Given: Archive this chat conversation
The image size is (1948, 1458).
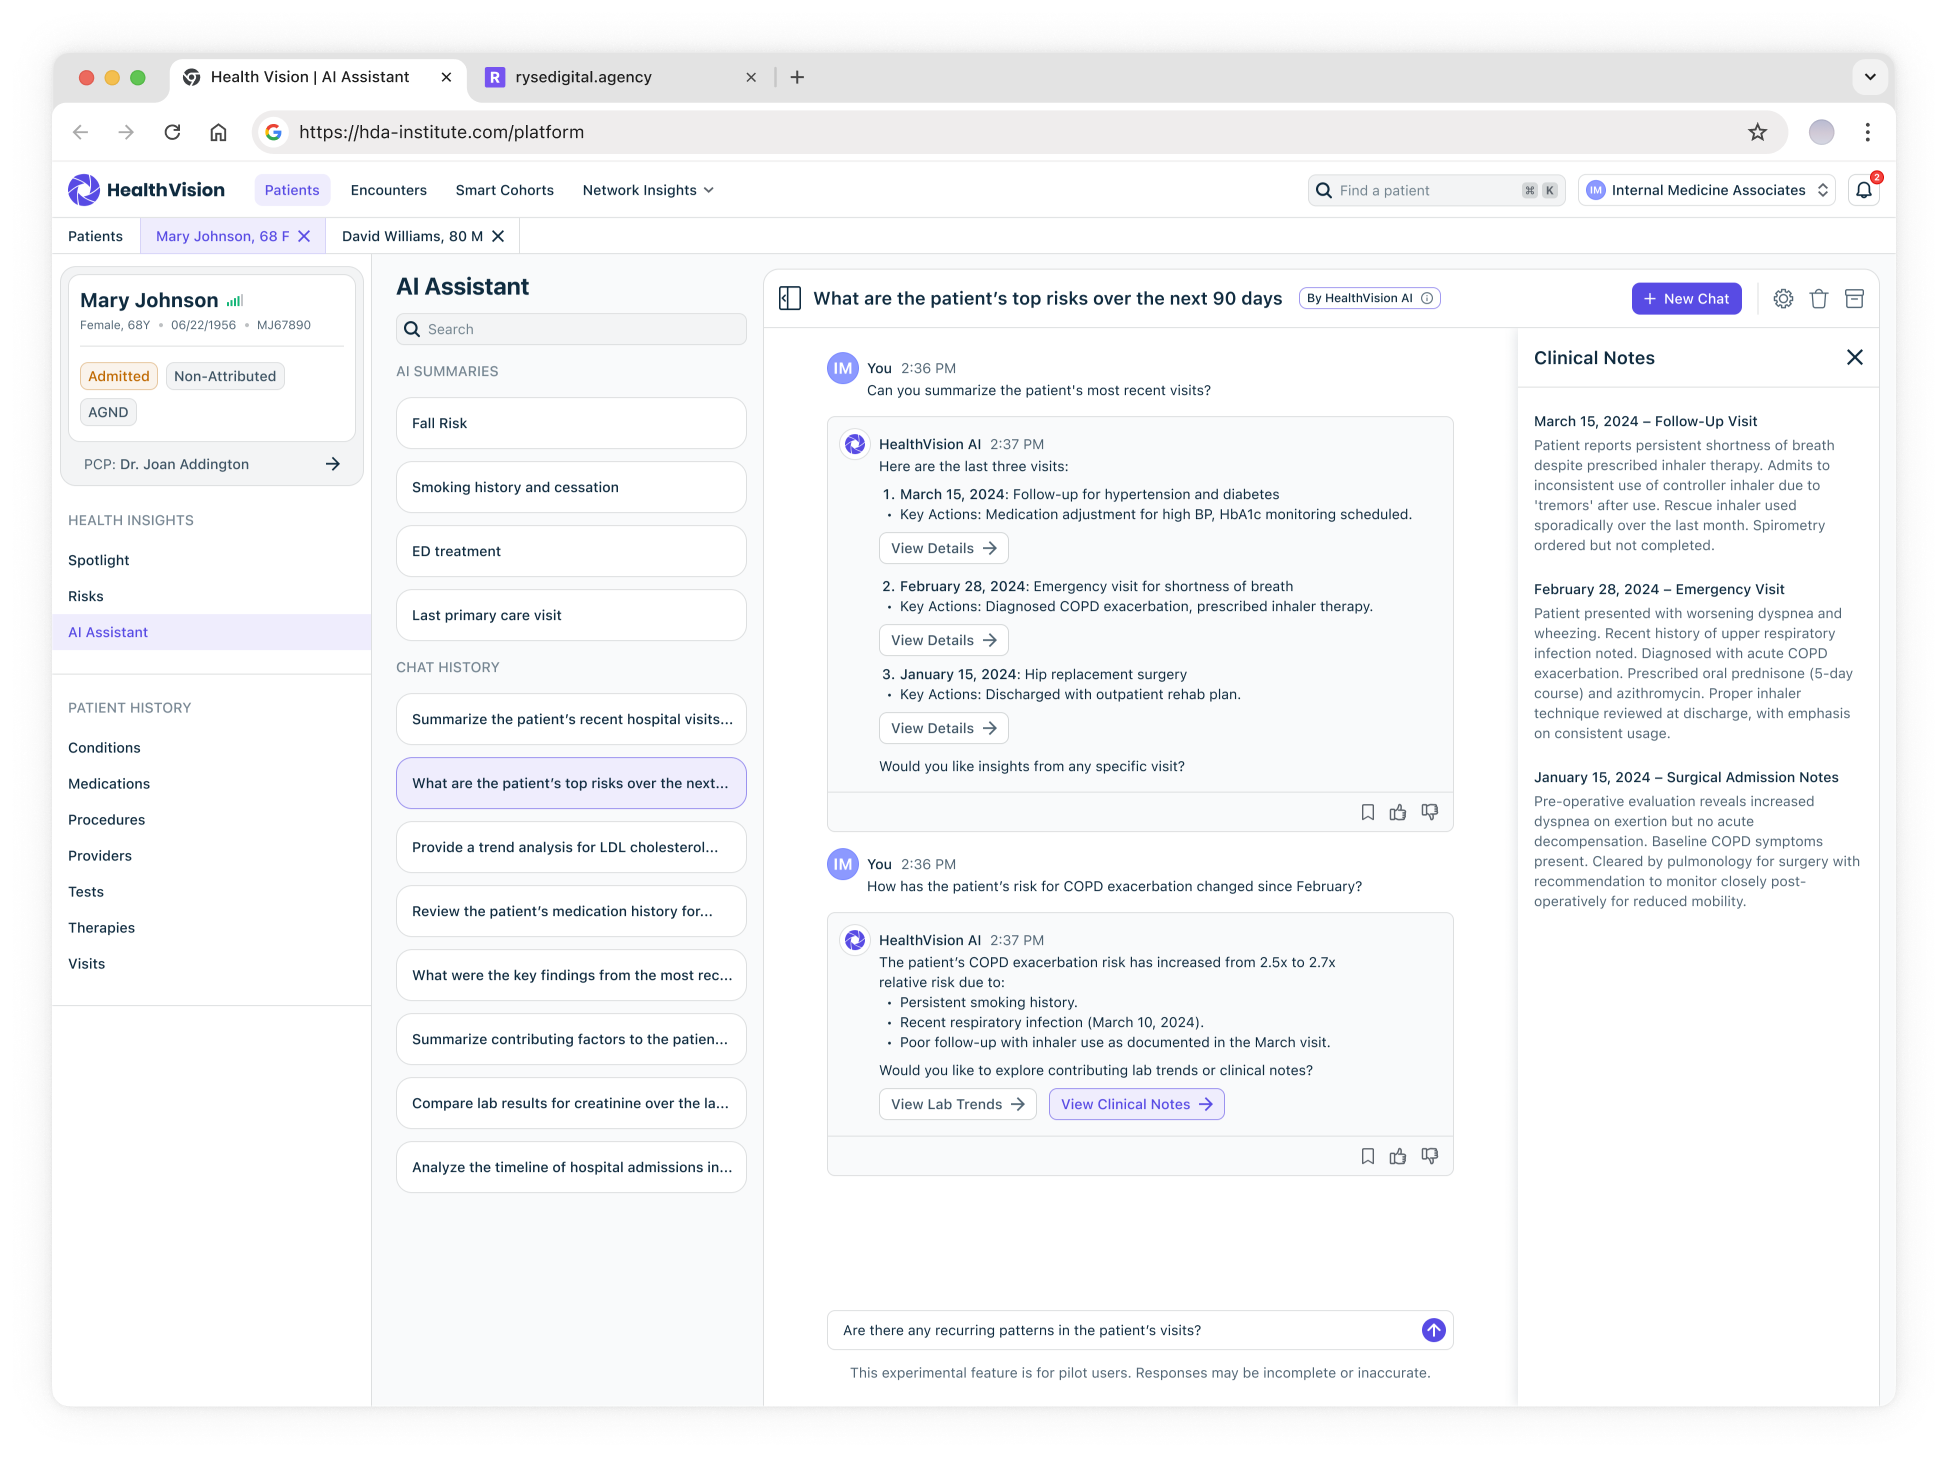Looking at the screenshot, I should [1854, 298].
